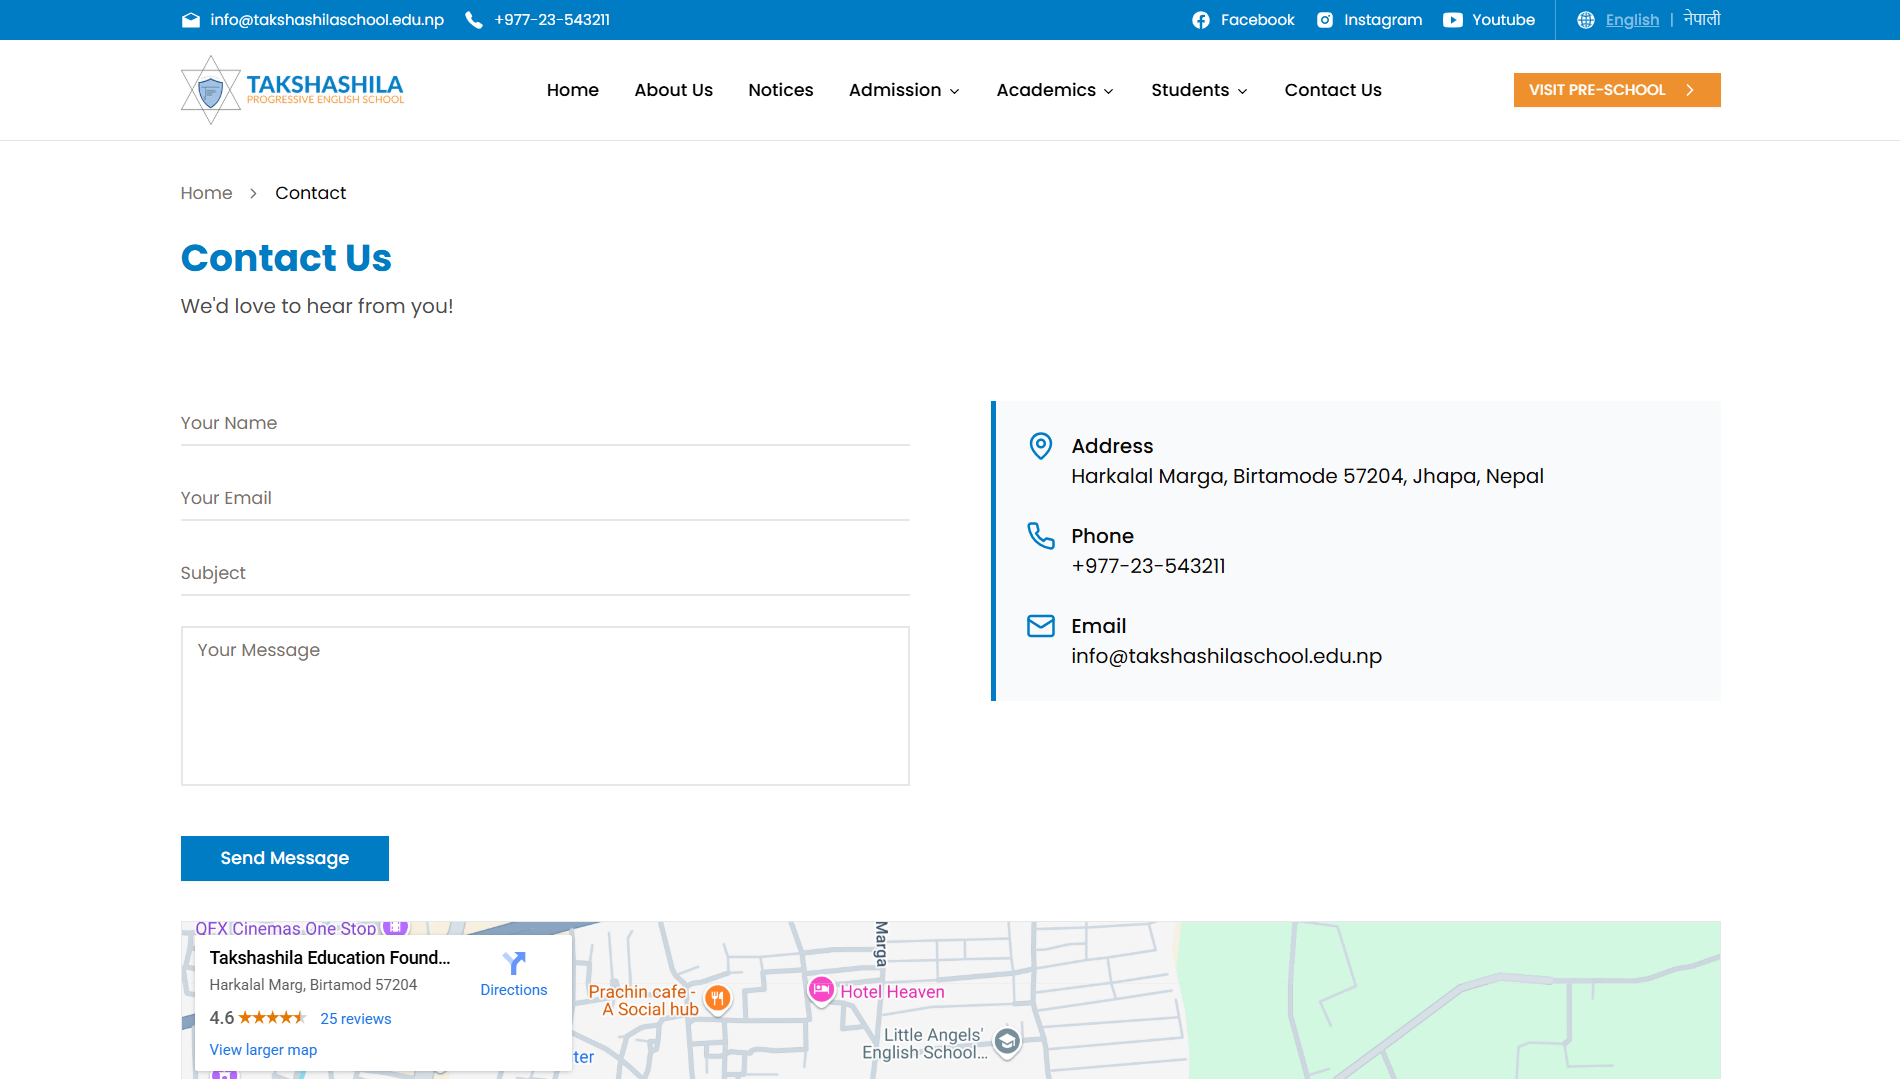Go to the Notices page
This screenshot has width=1900, height=1079.
coord(780,90)
